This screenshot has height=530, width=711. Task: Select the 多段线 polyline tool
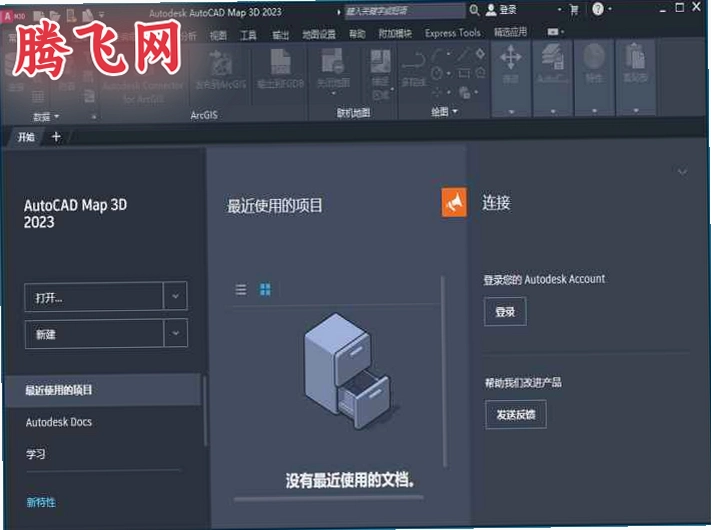point(414,61)
